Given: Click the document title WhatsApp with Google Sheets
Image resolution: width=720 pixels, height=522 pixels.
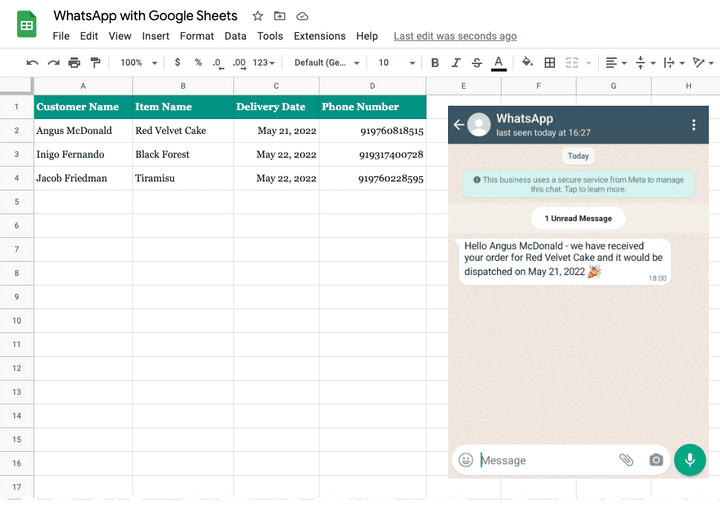Looking at the screenshot, I should pos(145,16).
